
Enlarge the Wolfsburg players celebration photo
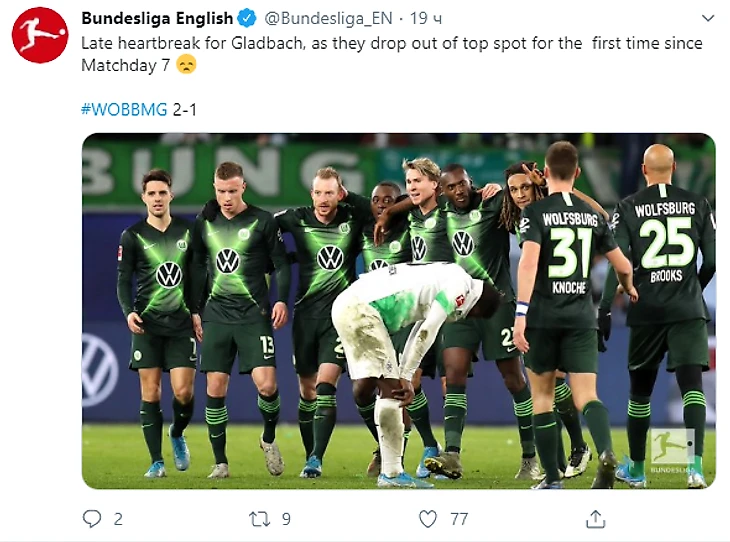point(399,311)
